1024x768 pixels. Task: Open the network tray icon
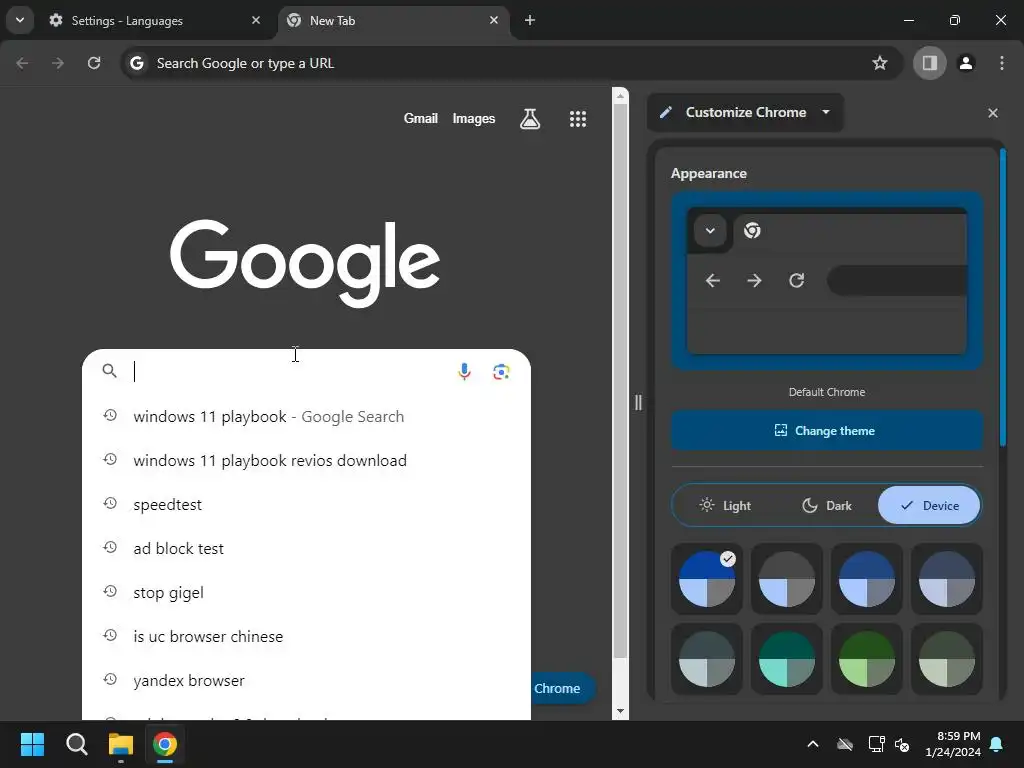click(876, 744)
